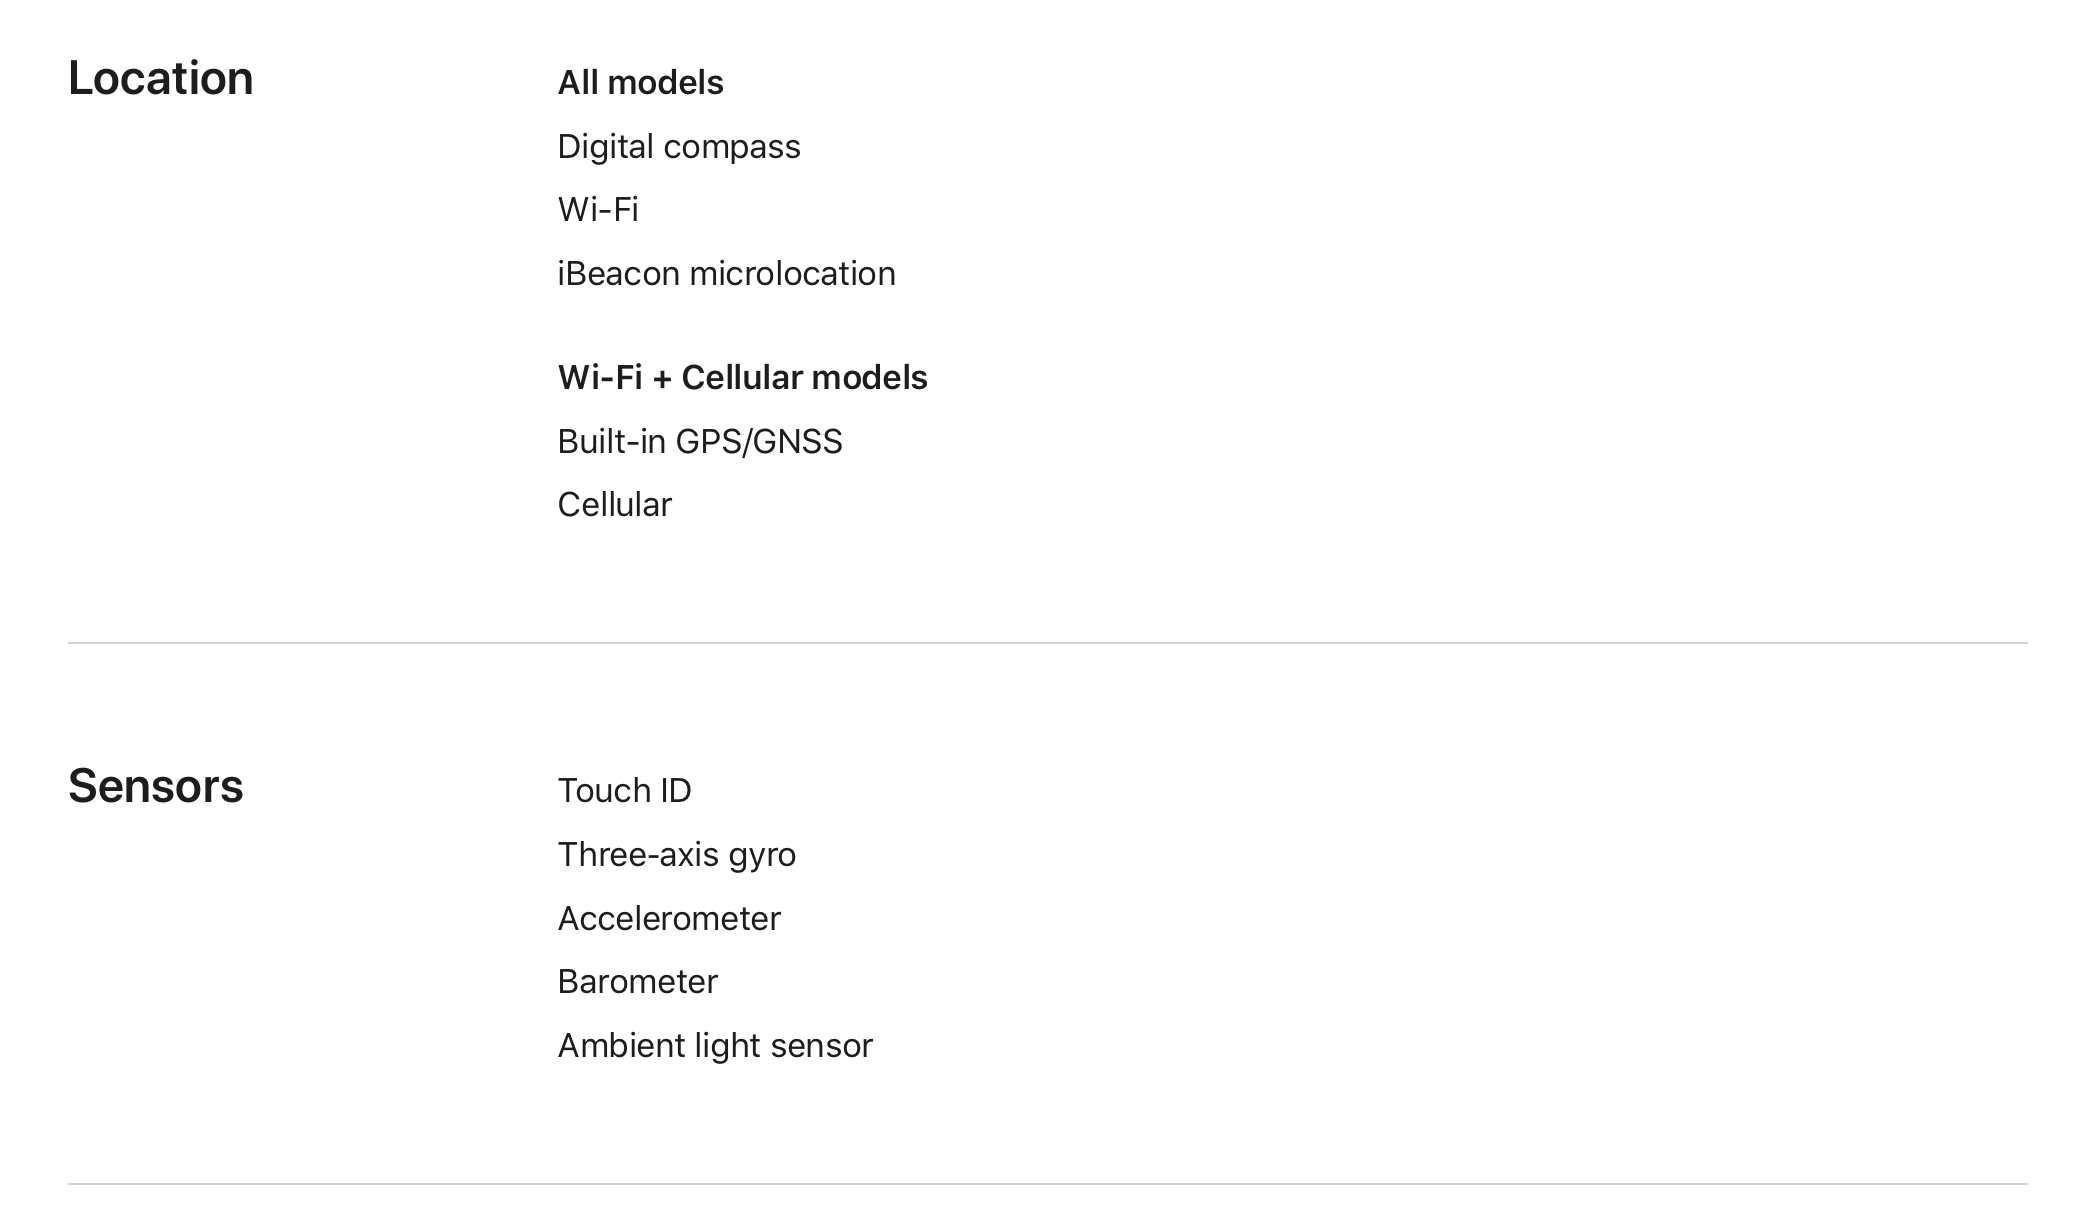
Task: Click the word "gyro" in Three-axis gyro
Action: 762,855
